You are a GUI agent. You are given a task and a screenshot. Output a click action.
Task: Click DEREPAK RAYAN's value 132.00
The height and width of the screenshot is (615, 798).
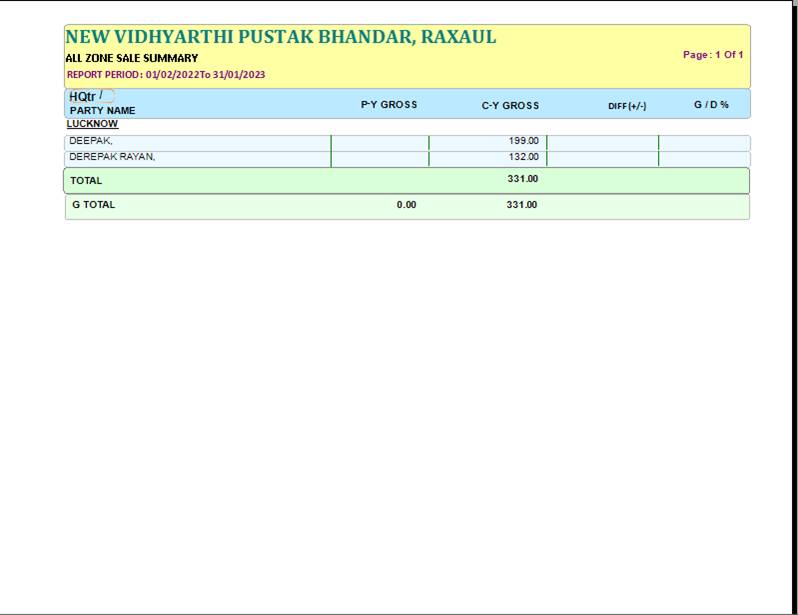[x=523, y=157]
